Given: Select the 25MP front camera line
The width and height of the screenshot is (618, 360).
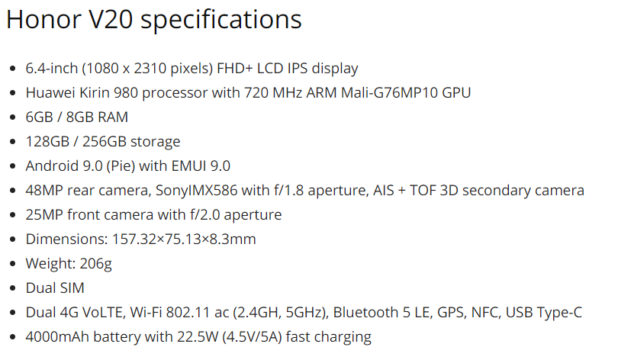Looking at the screenshot, I should pos(154,215).
